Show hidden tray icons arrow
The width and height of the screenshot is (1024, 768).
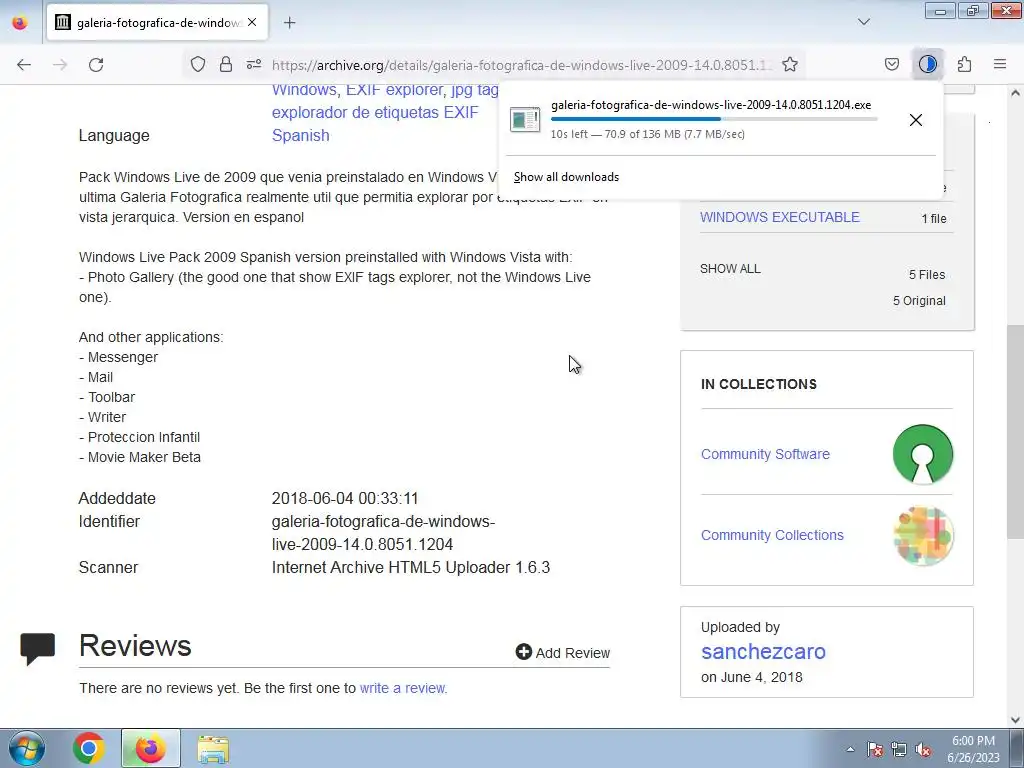click(x=850, y=749)
